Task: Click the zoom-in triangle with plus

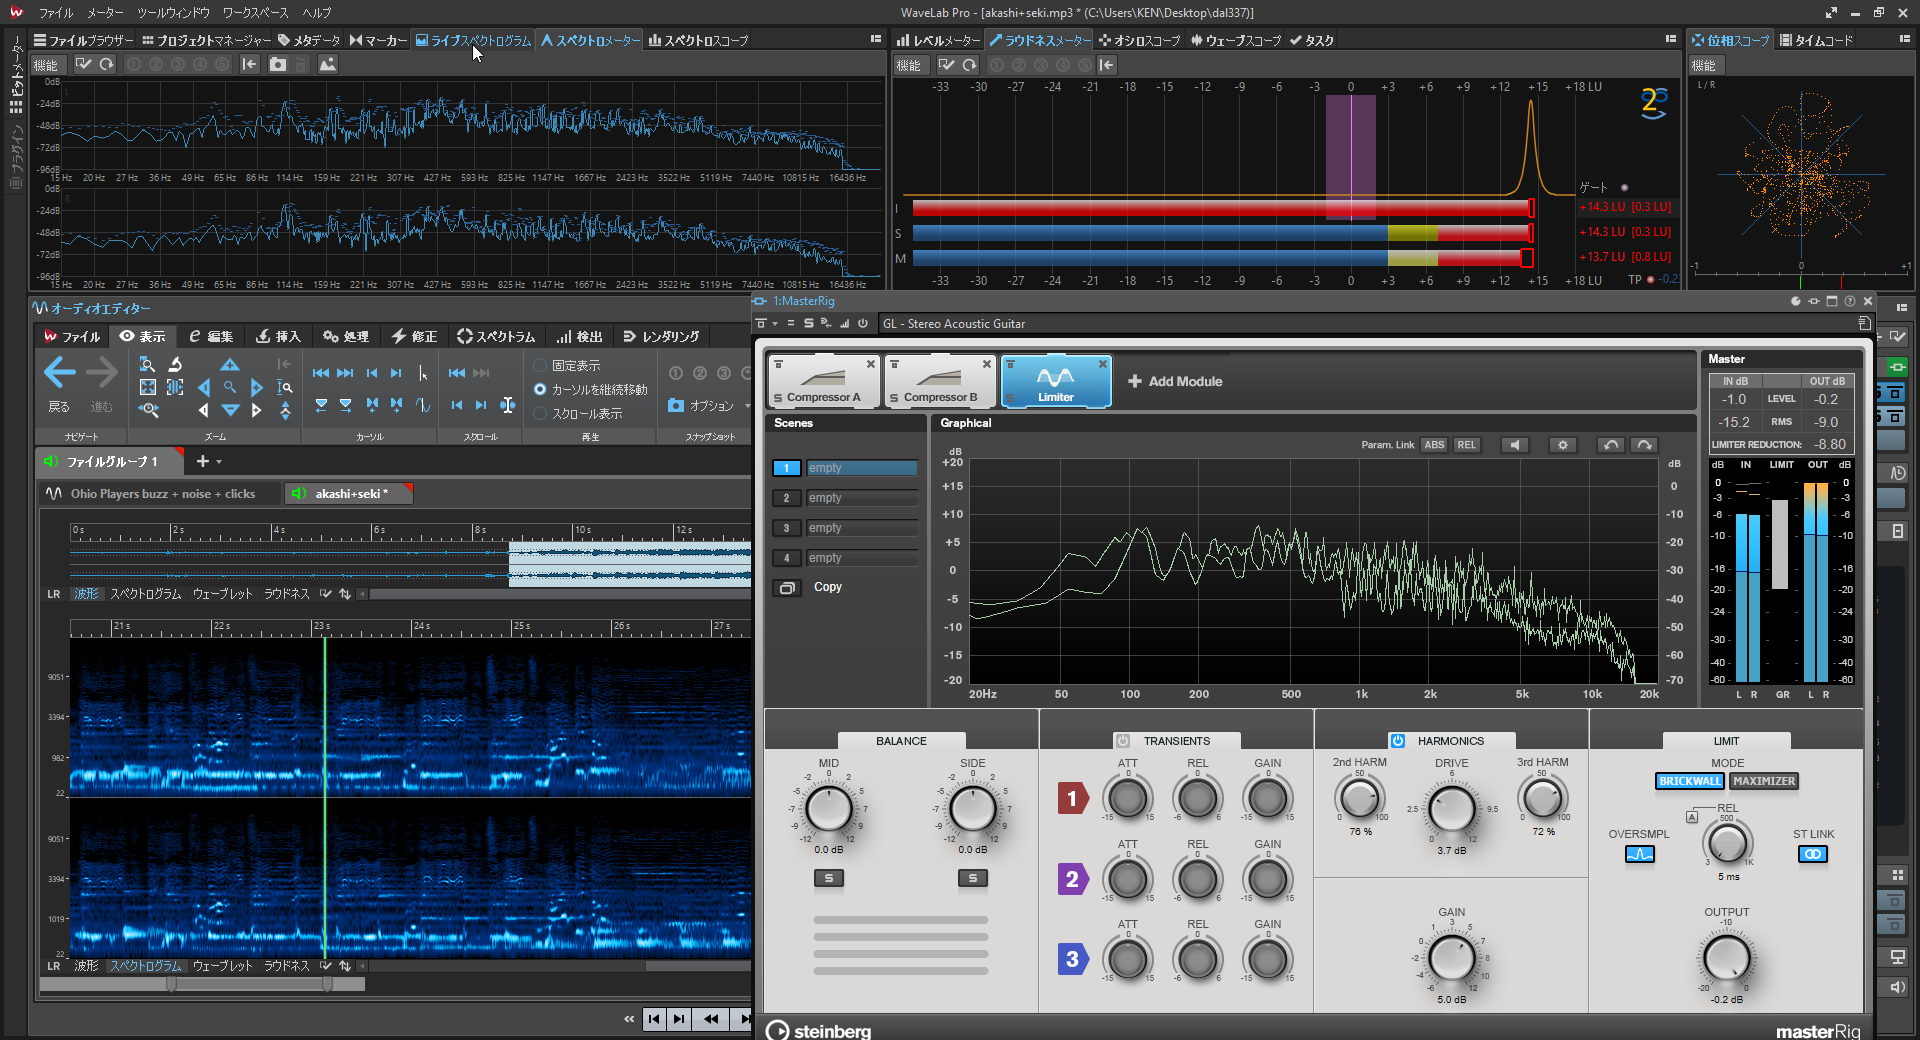Action: coord(230,365)
